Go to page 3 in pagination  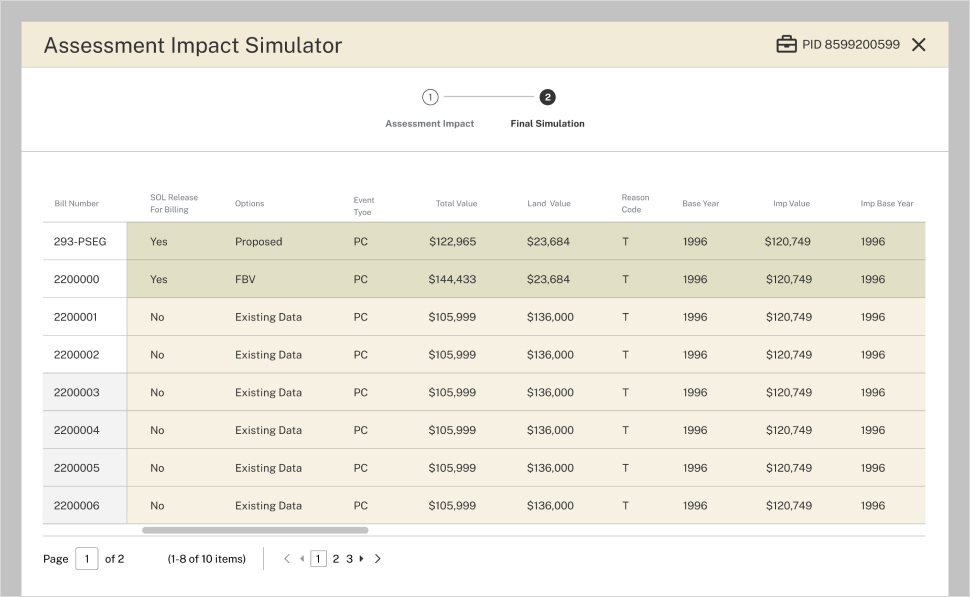[x=349, y=559]
